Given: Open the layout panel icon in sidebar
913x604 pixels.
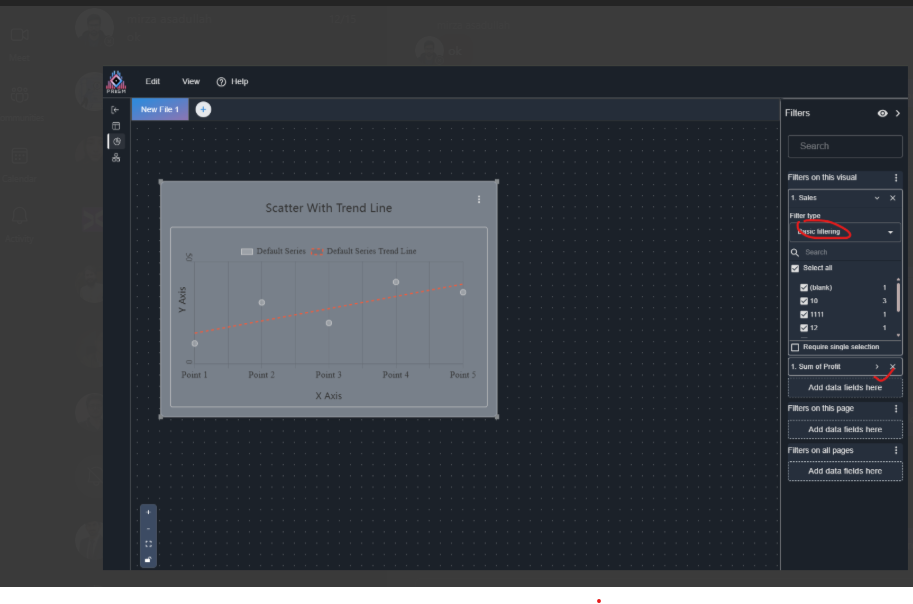Looking at the screenshot, I should coord(115,126).
